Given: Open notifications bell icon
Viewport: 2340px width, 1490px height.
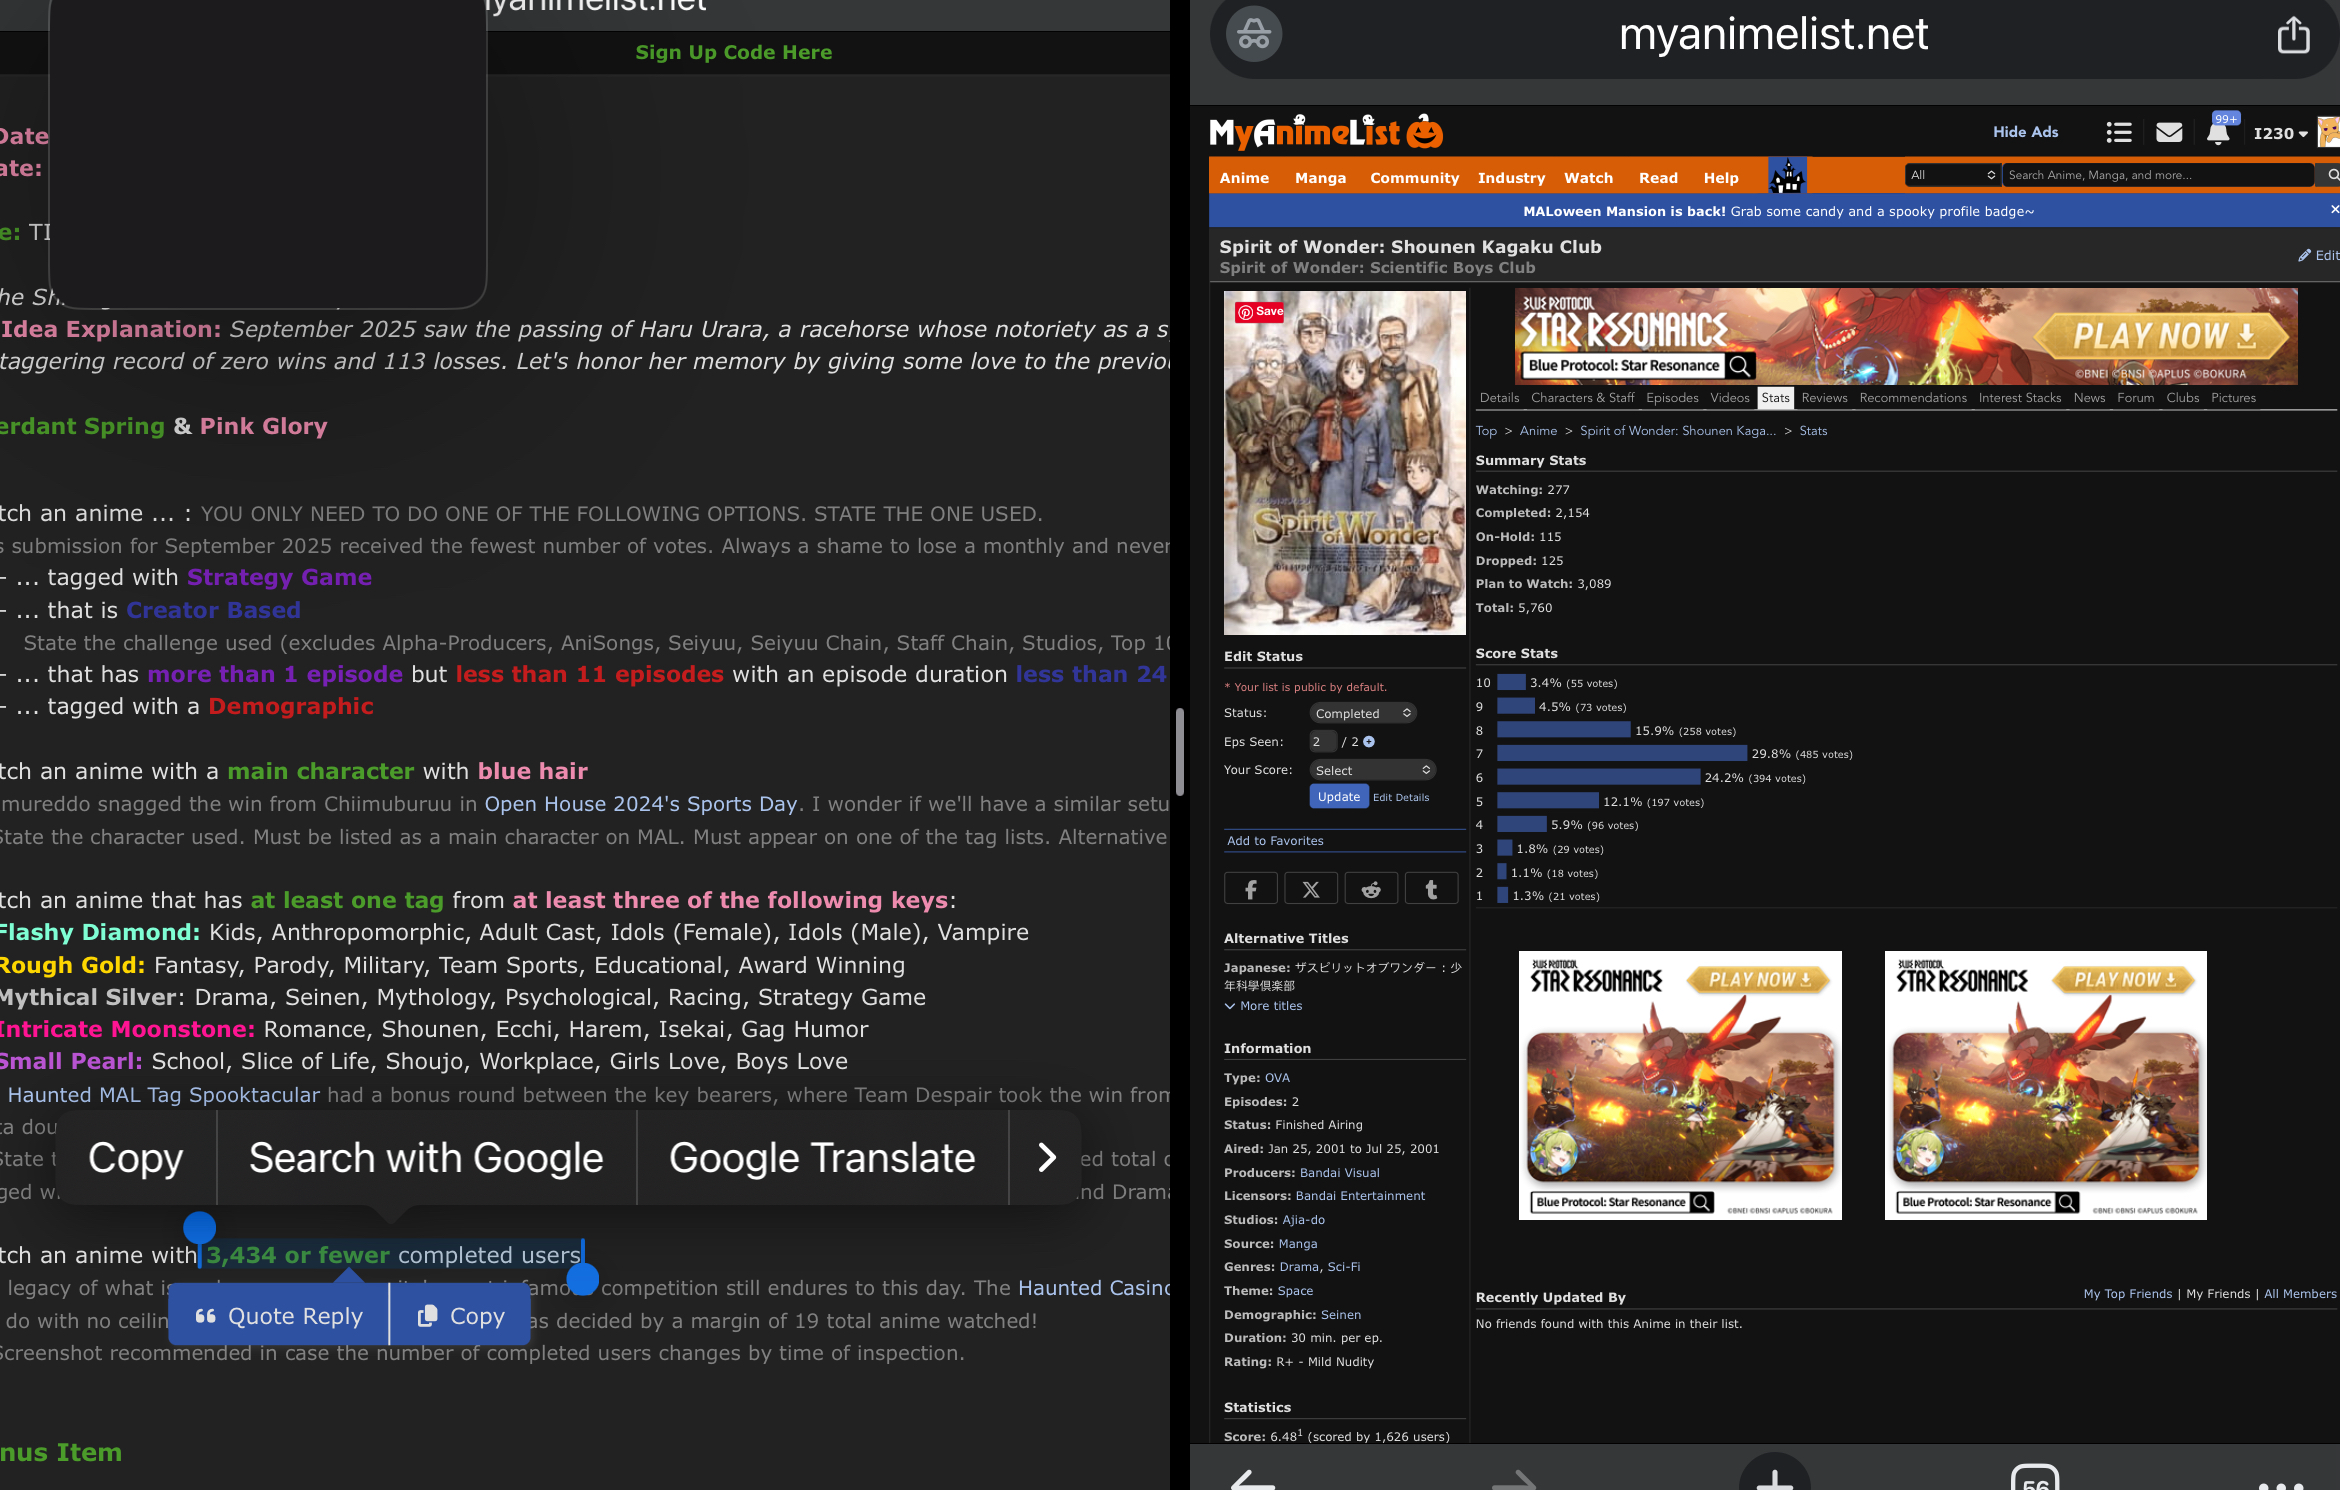Looking at the screenshot, I should (2218, 133).
